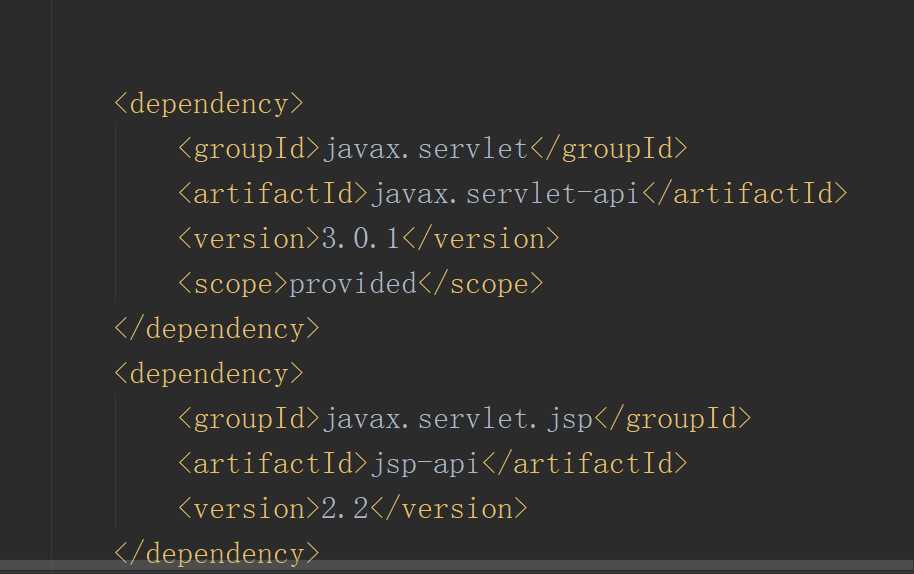Click the closing version tag after 2.2
Image resolution: width=914 pixels, height=574 pixels.
(449, 509)
